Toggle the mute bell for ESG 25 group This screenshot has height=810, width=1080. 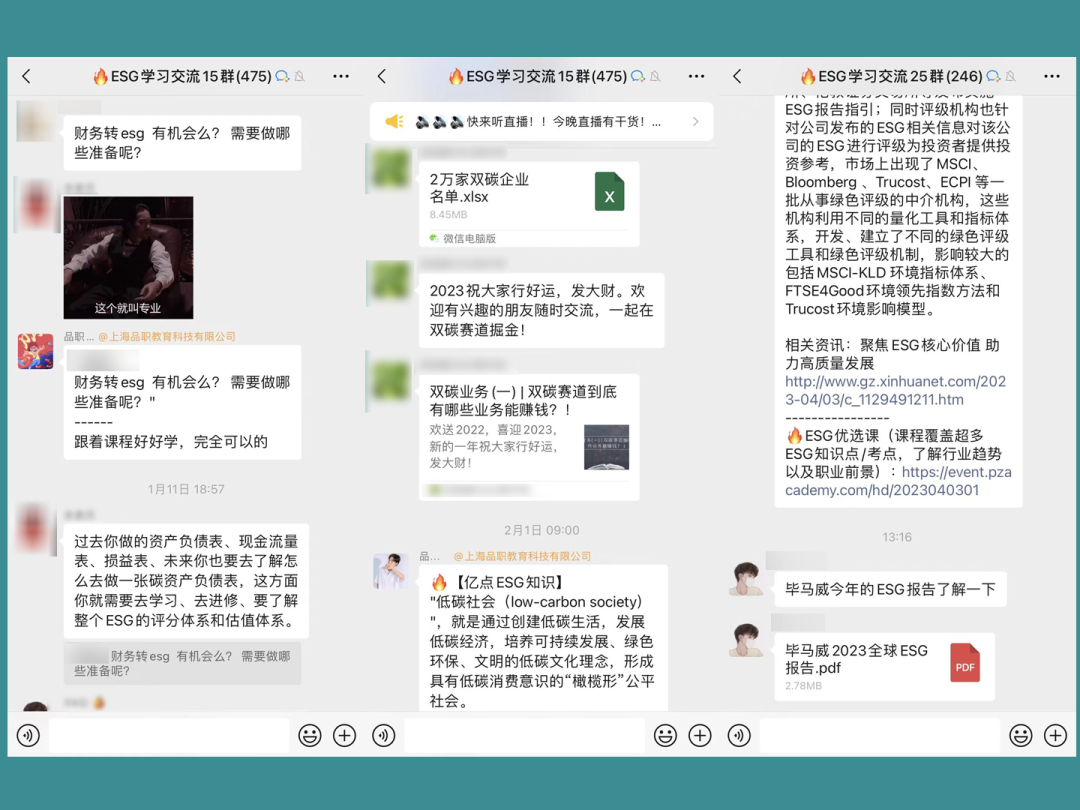coord(1012,76)
